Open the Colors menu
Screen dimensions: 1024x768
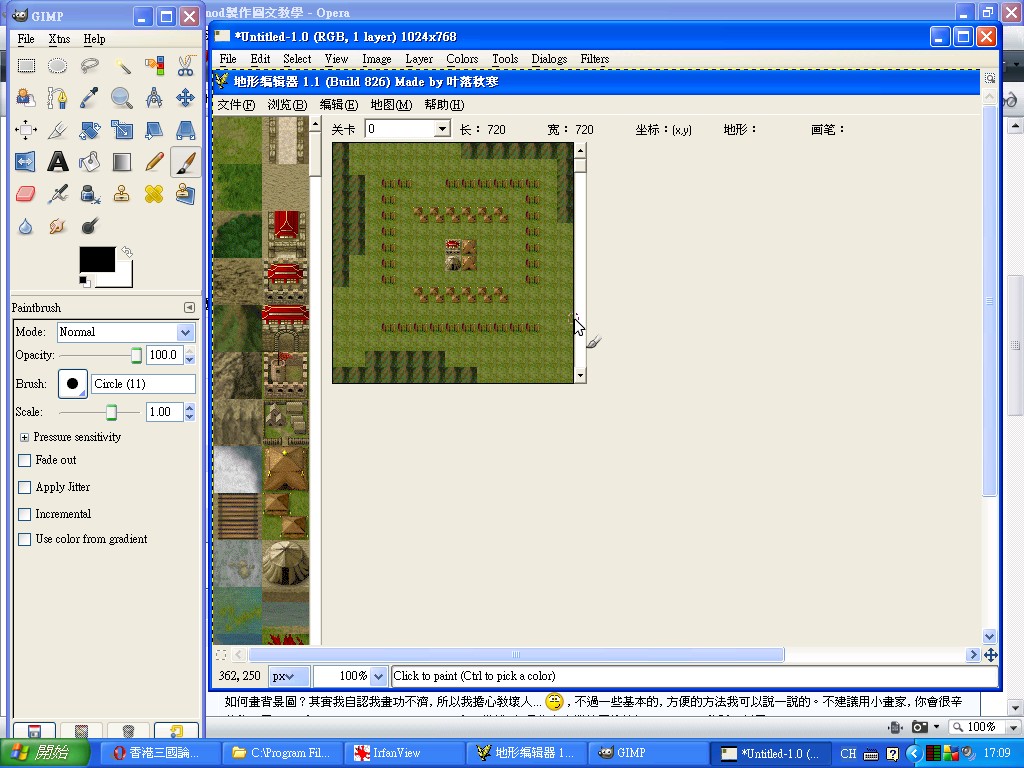pos(462,59)
